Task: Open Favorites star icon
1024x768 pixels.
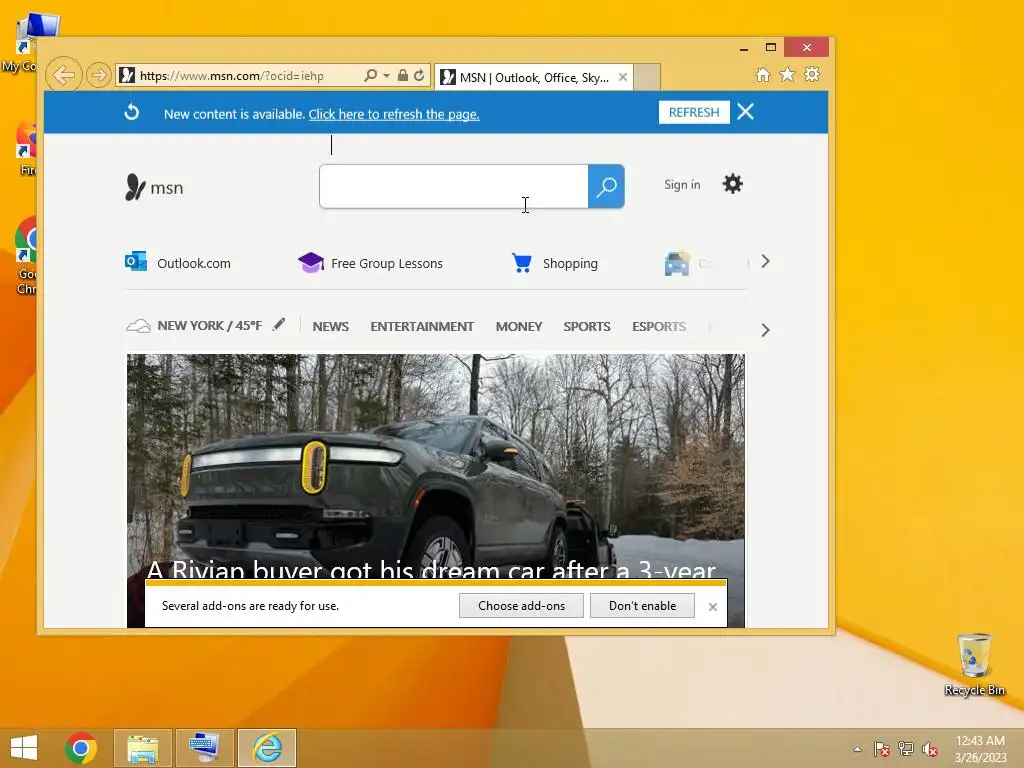Action: pos(788,74)
